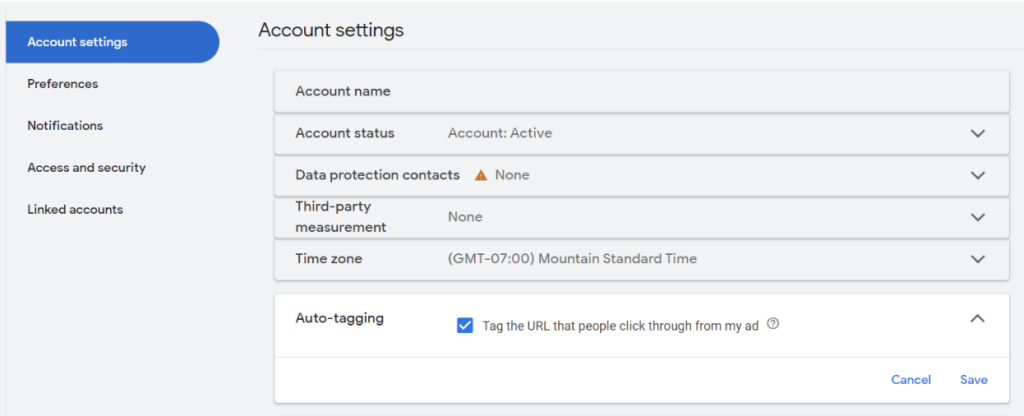Viewport: 1024px width, 416px height.
Task: Click the Account: Active status text
Action: tap(500, 133)
